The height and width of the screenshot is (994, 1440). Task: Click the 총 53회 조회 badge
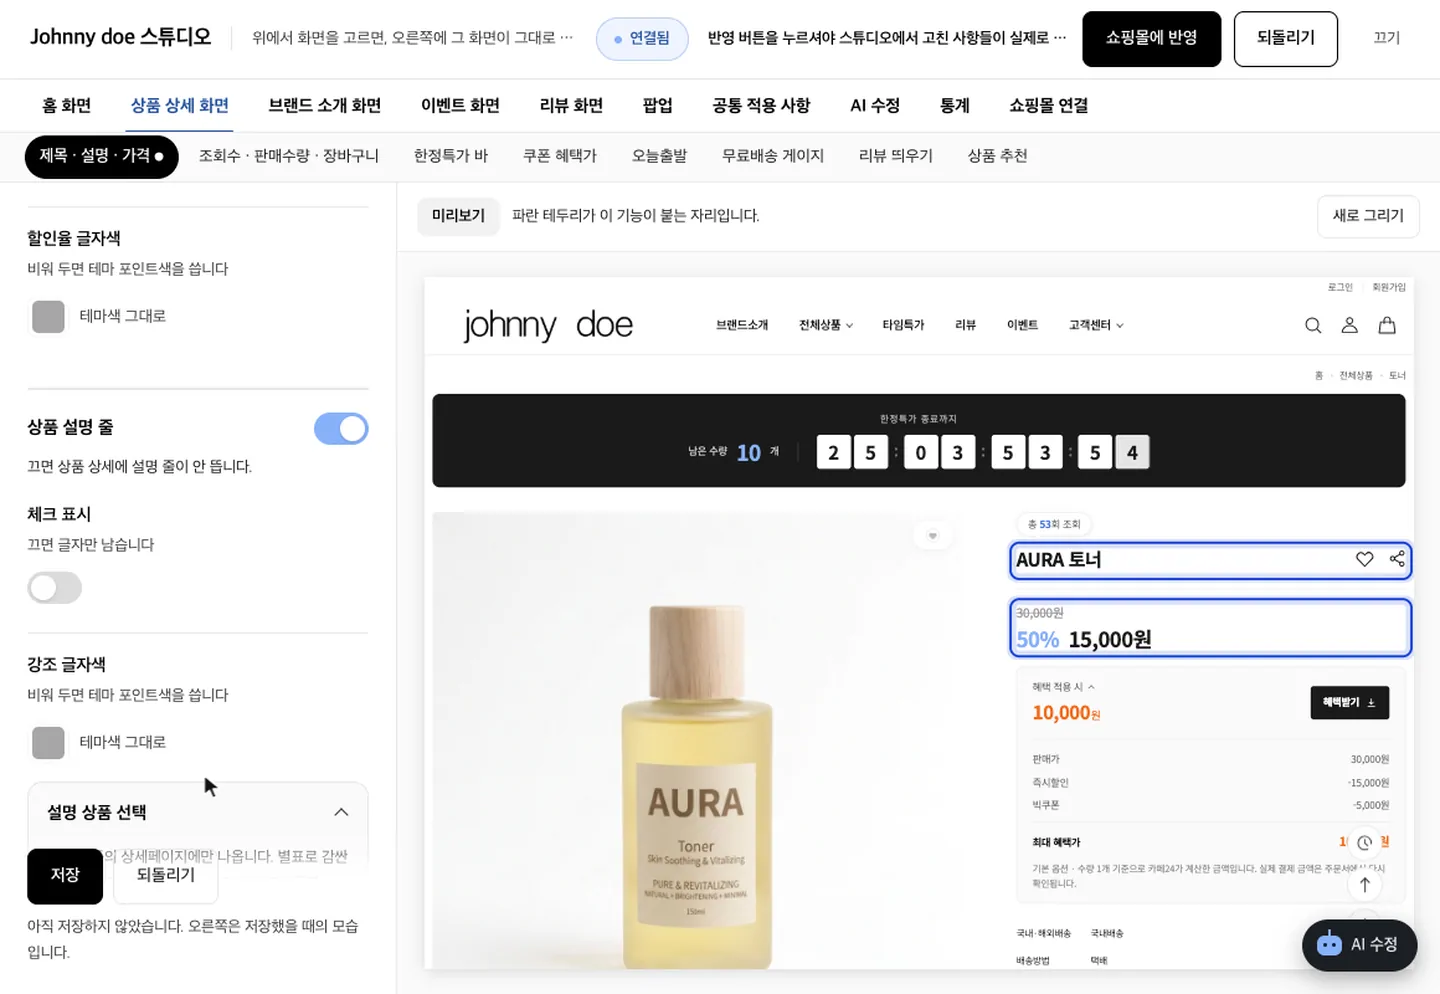[1054, 524]
